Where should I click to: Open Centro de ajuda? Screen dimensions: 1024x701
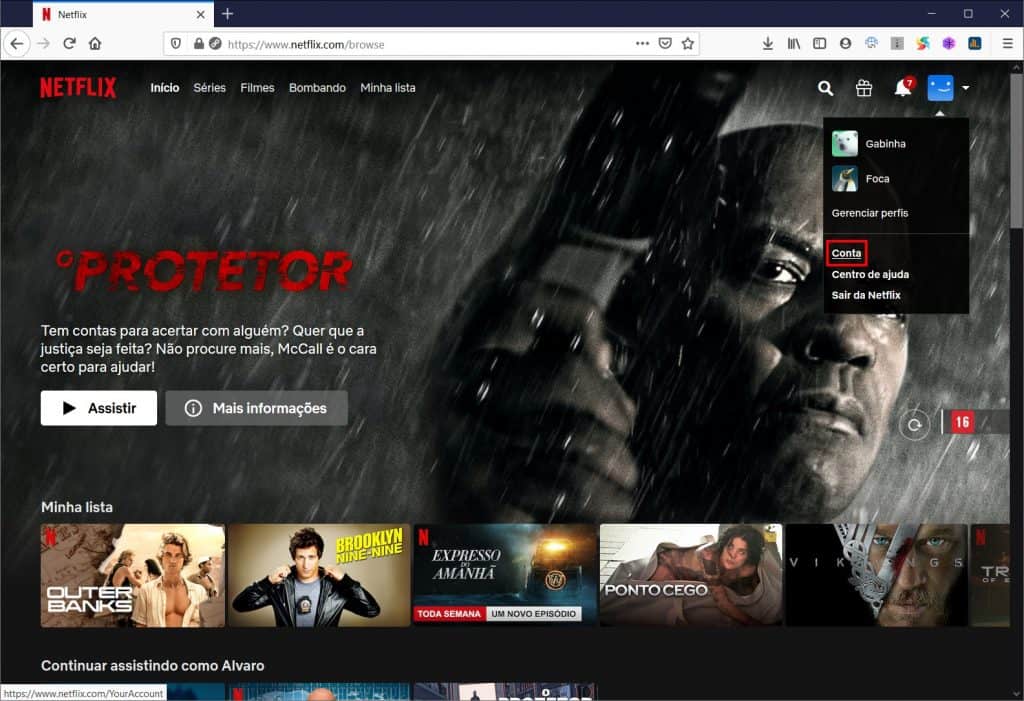click(870, 274)
